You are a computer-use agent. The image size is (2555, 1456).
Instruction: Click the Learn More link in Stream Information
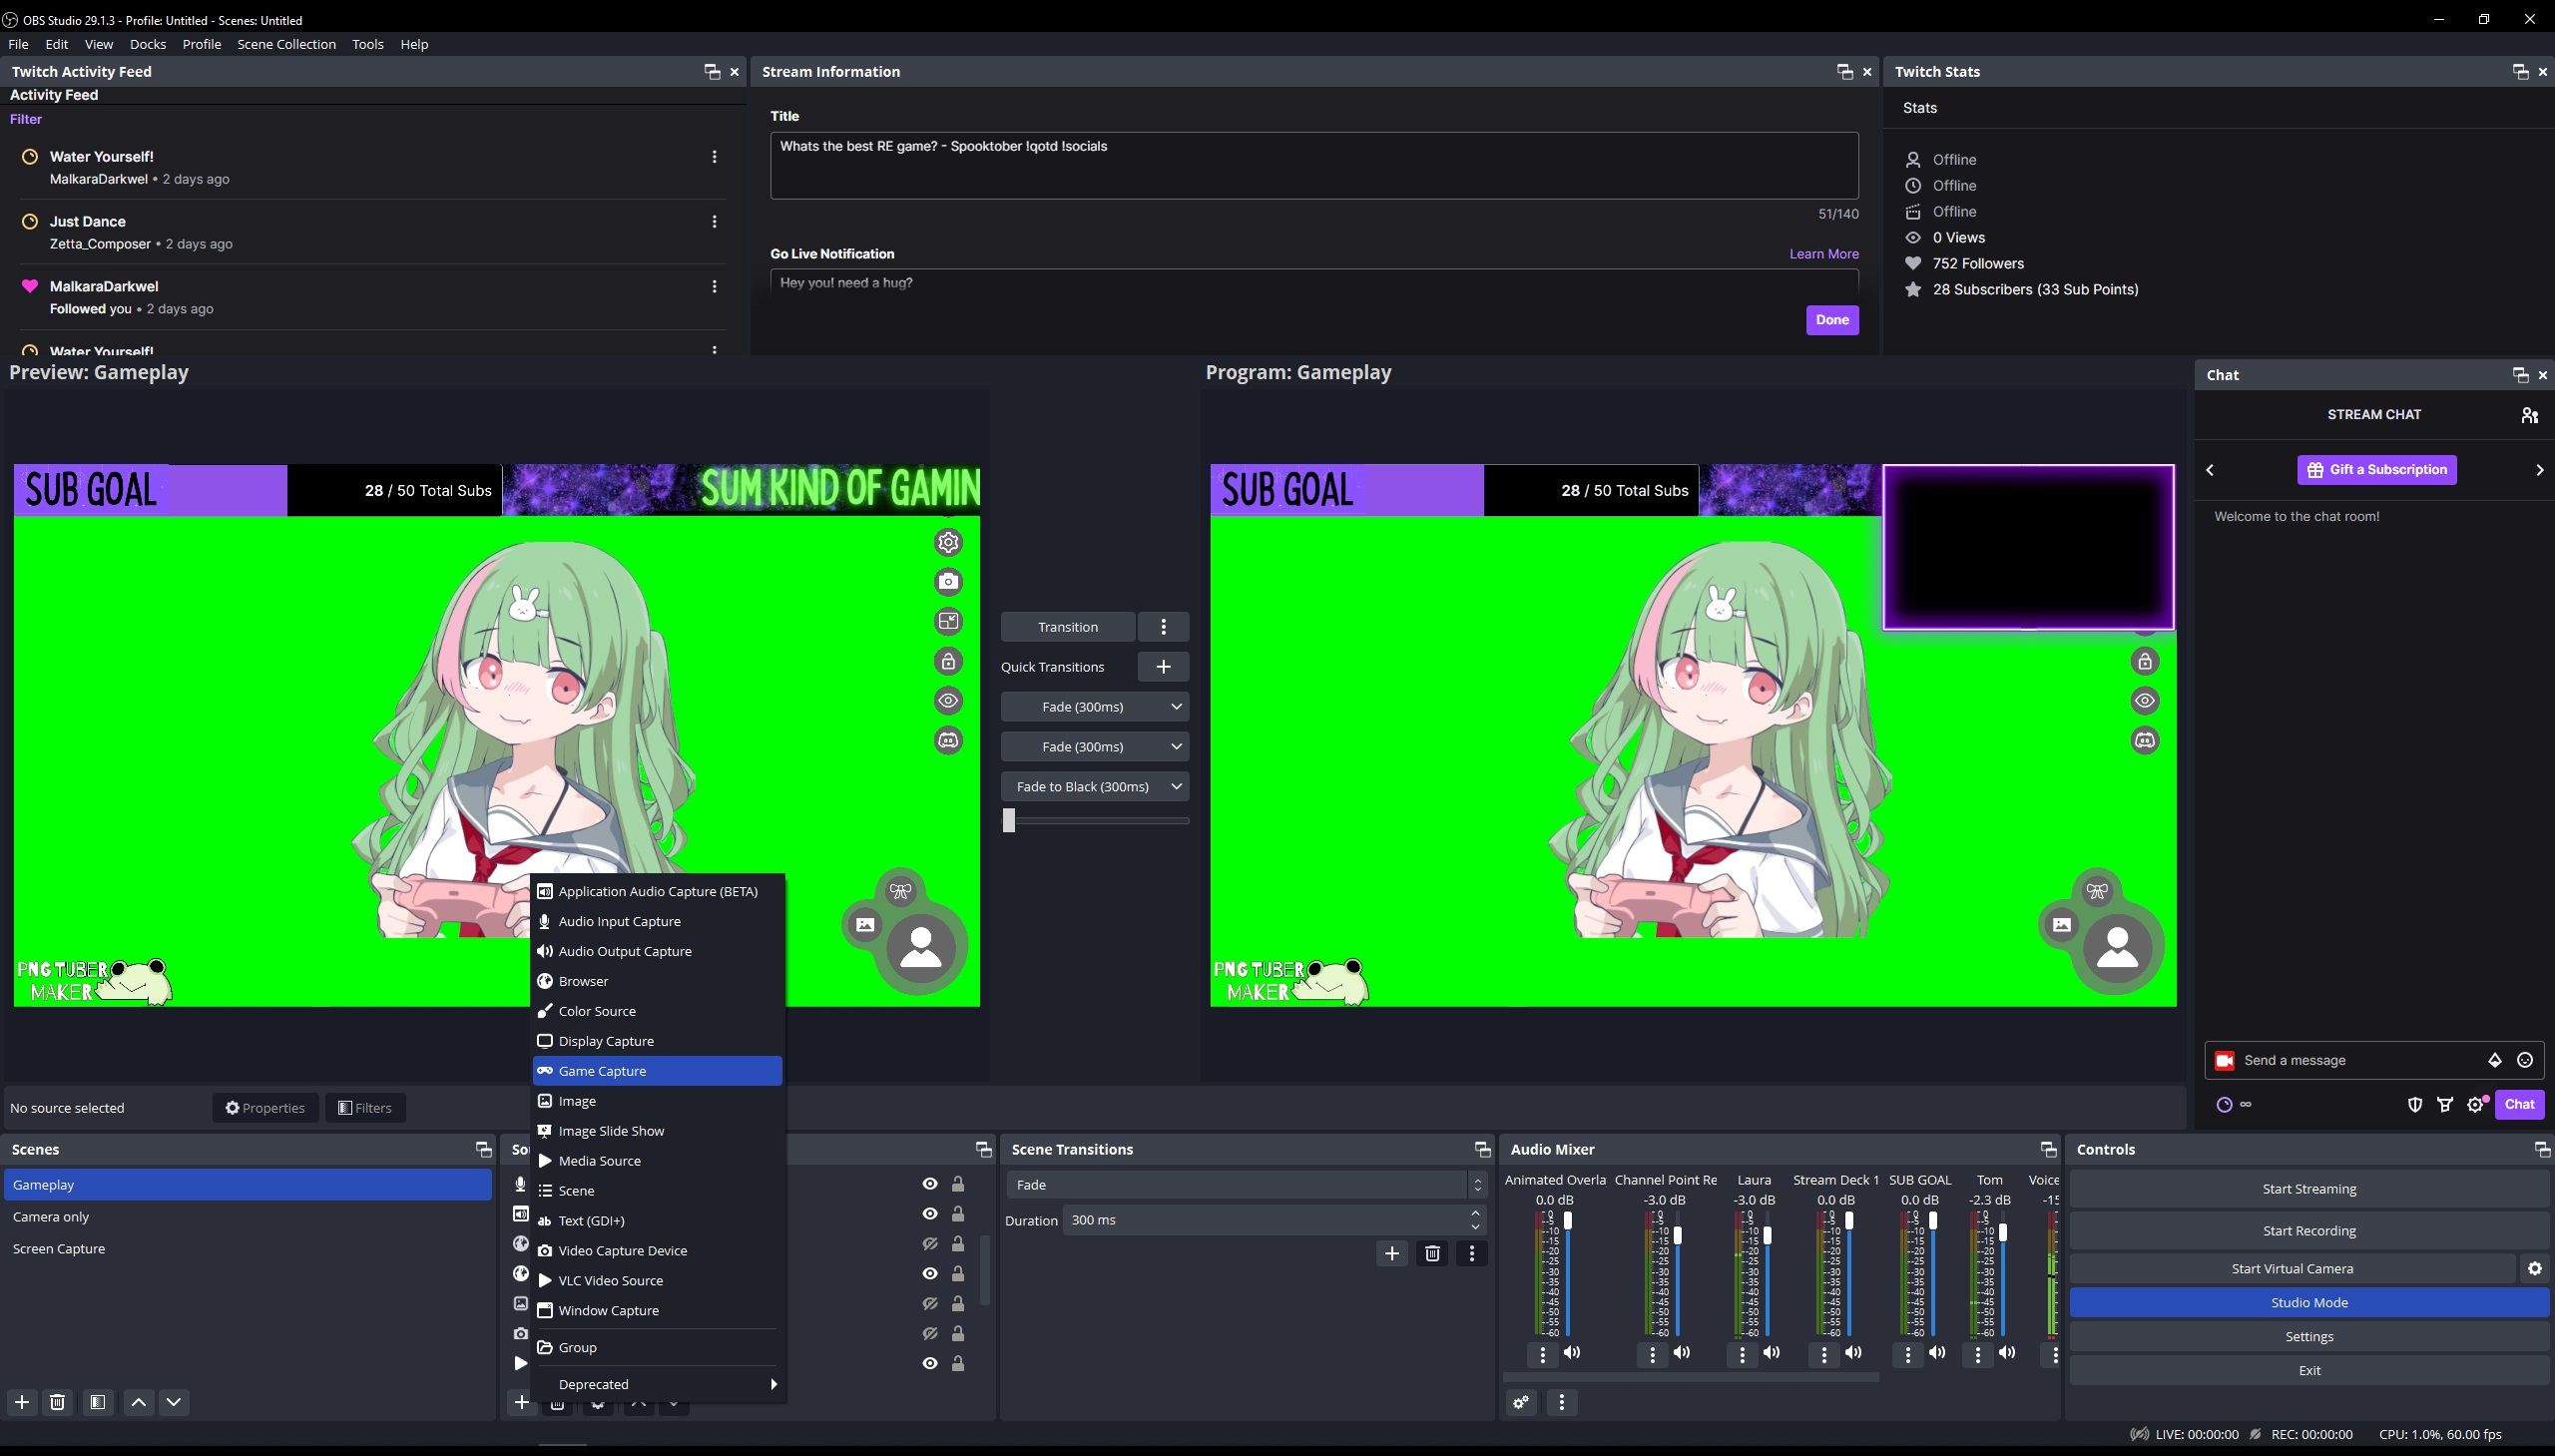tap(1823, 253)
